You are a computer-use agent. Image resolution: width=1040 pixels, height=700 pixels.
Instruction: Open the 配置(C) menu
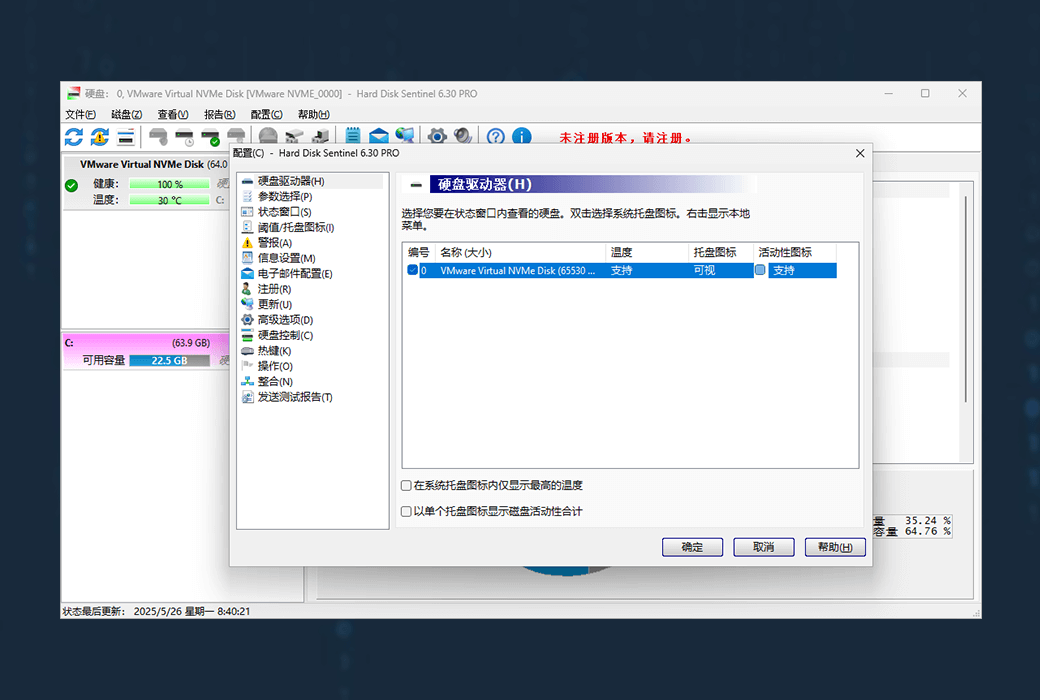pos(267,114)
